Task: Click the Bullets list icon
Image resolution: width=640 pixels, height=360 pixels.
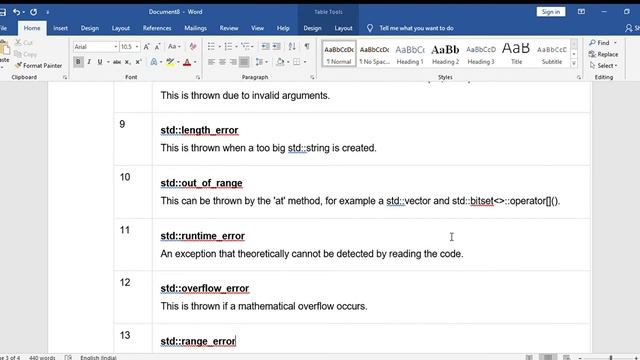Action: [x=211, y=47]
